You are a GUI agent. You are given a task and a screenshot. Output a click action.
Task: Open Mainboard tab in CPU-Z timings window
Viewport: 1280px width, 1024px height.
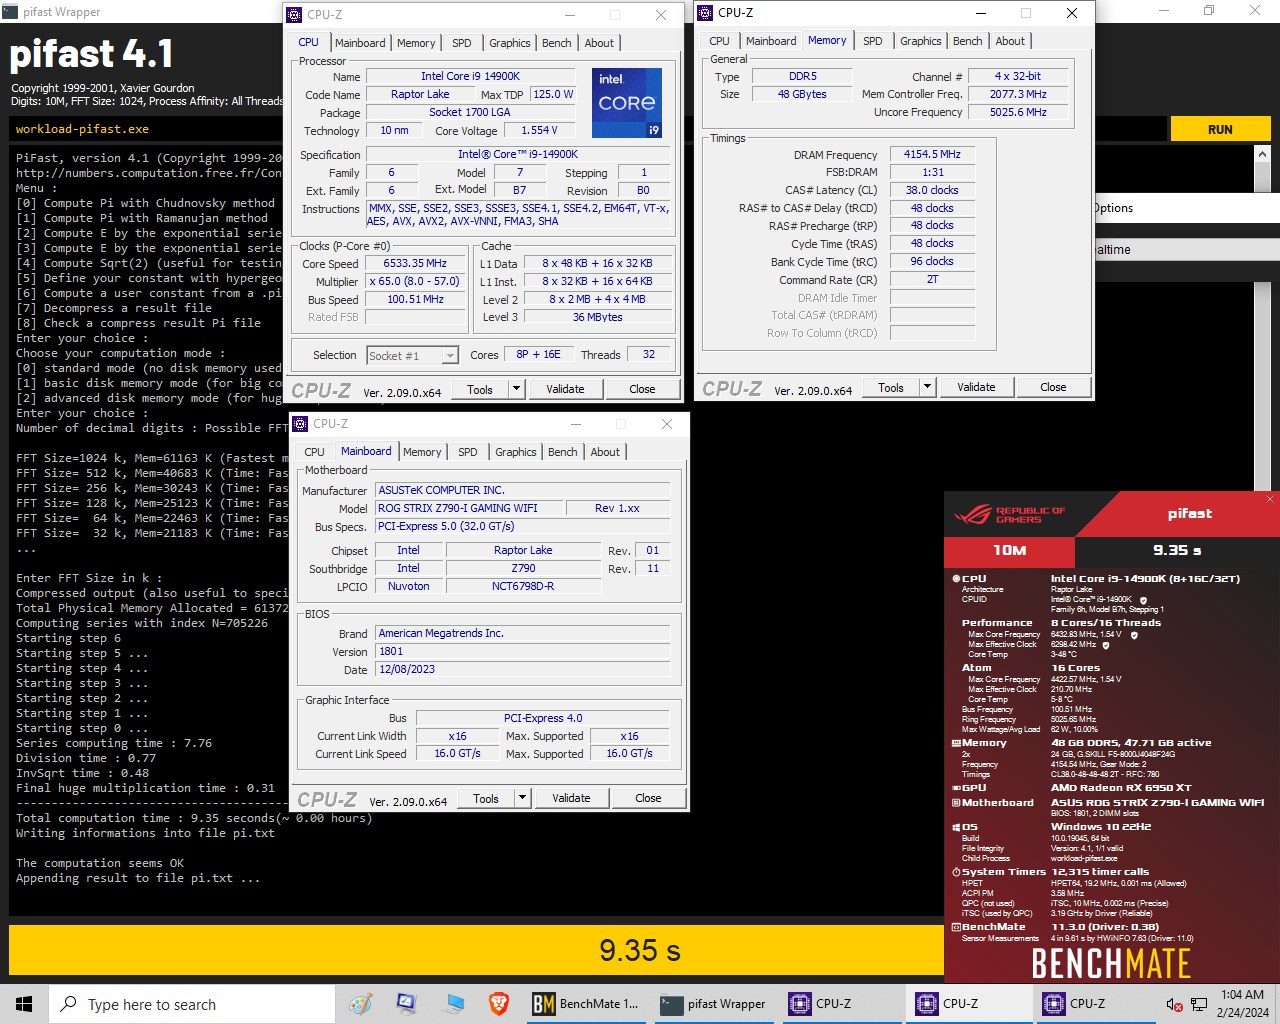click(771, 41)
